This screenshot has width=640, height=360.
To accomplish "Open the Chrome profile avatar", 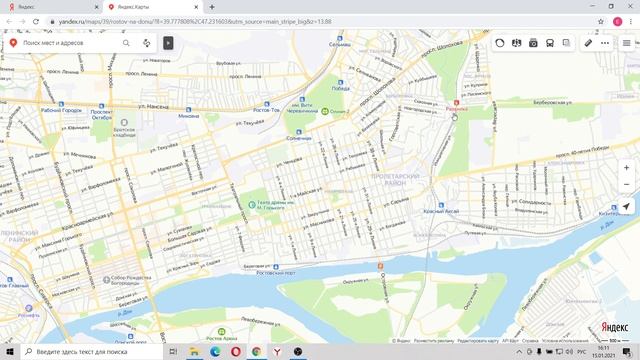I will coord(618,22).
